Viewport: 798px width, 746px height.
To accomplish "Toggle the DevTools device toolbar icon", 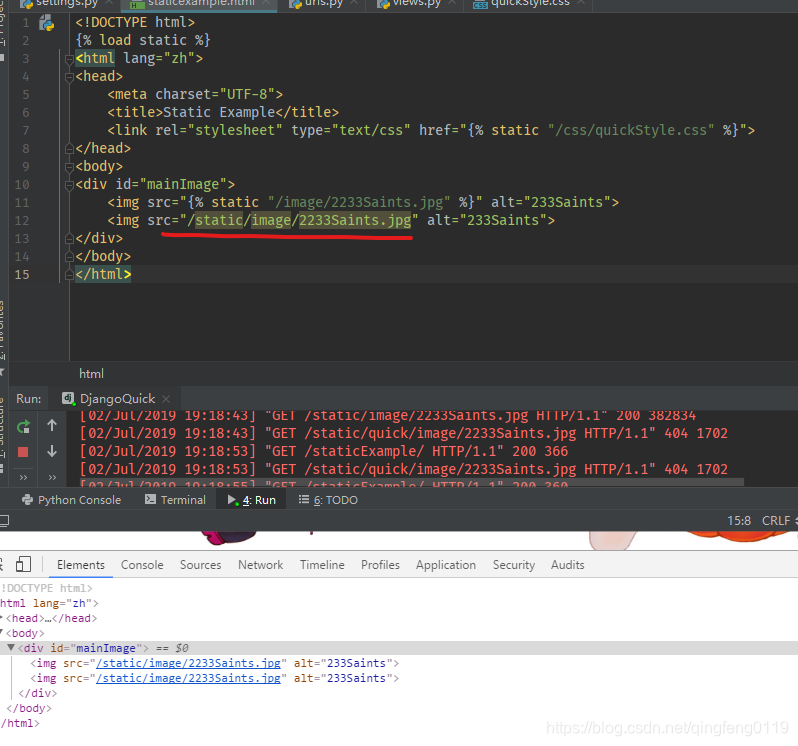I will tap(23, 564).
